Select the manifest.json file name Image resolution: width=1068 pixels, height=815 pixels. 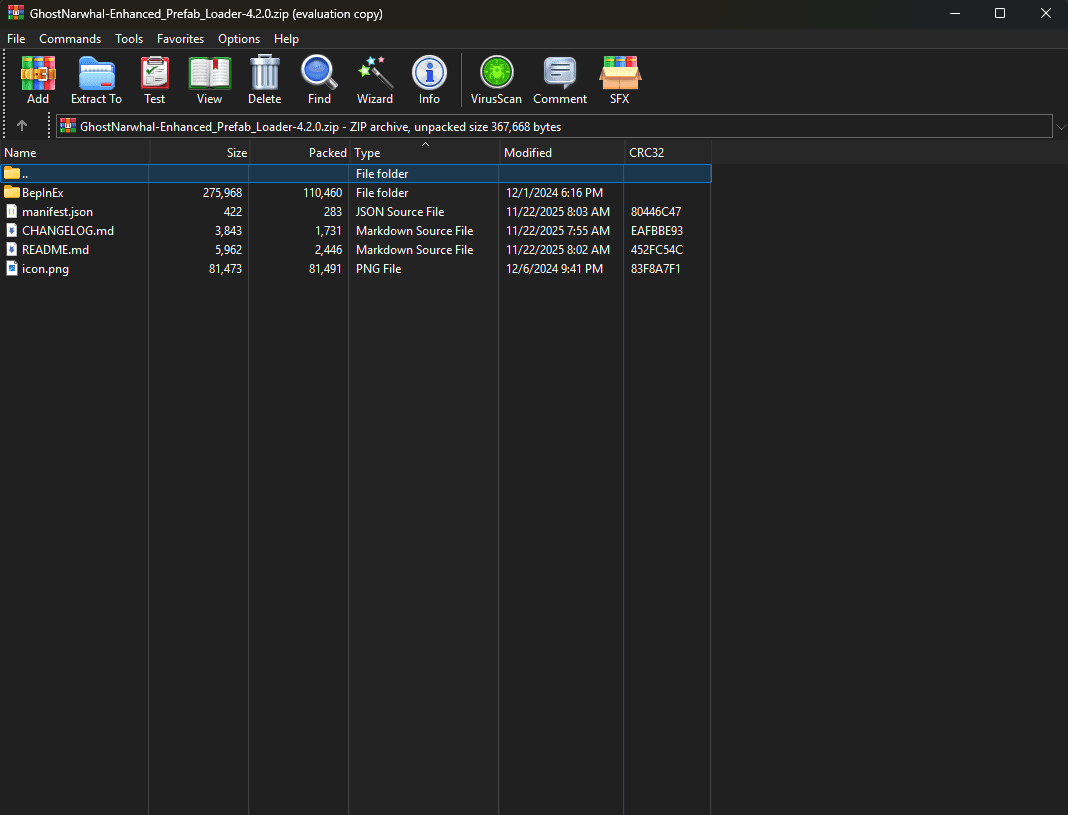57,212
